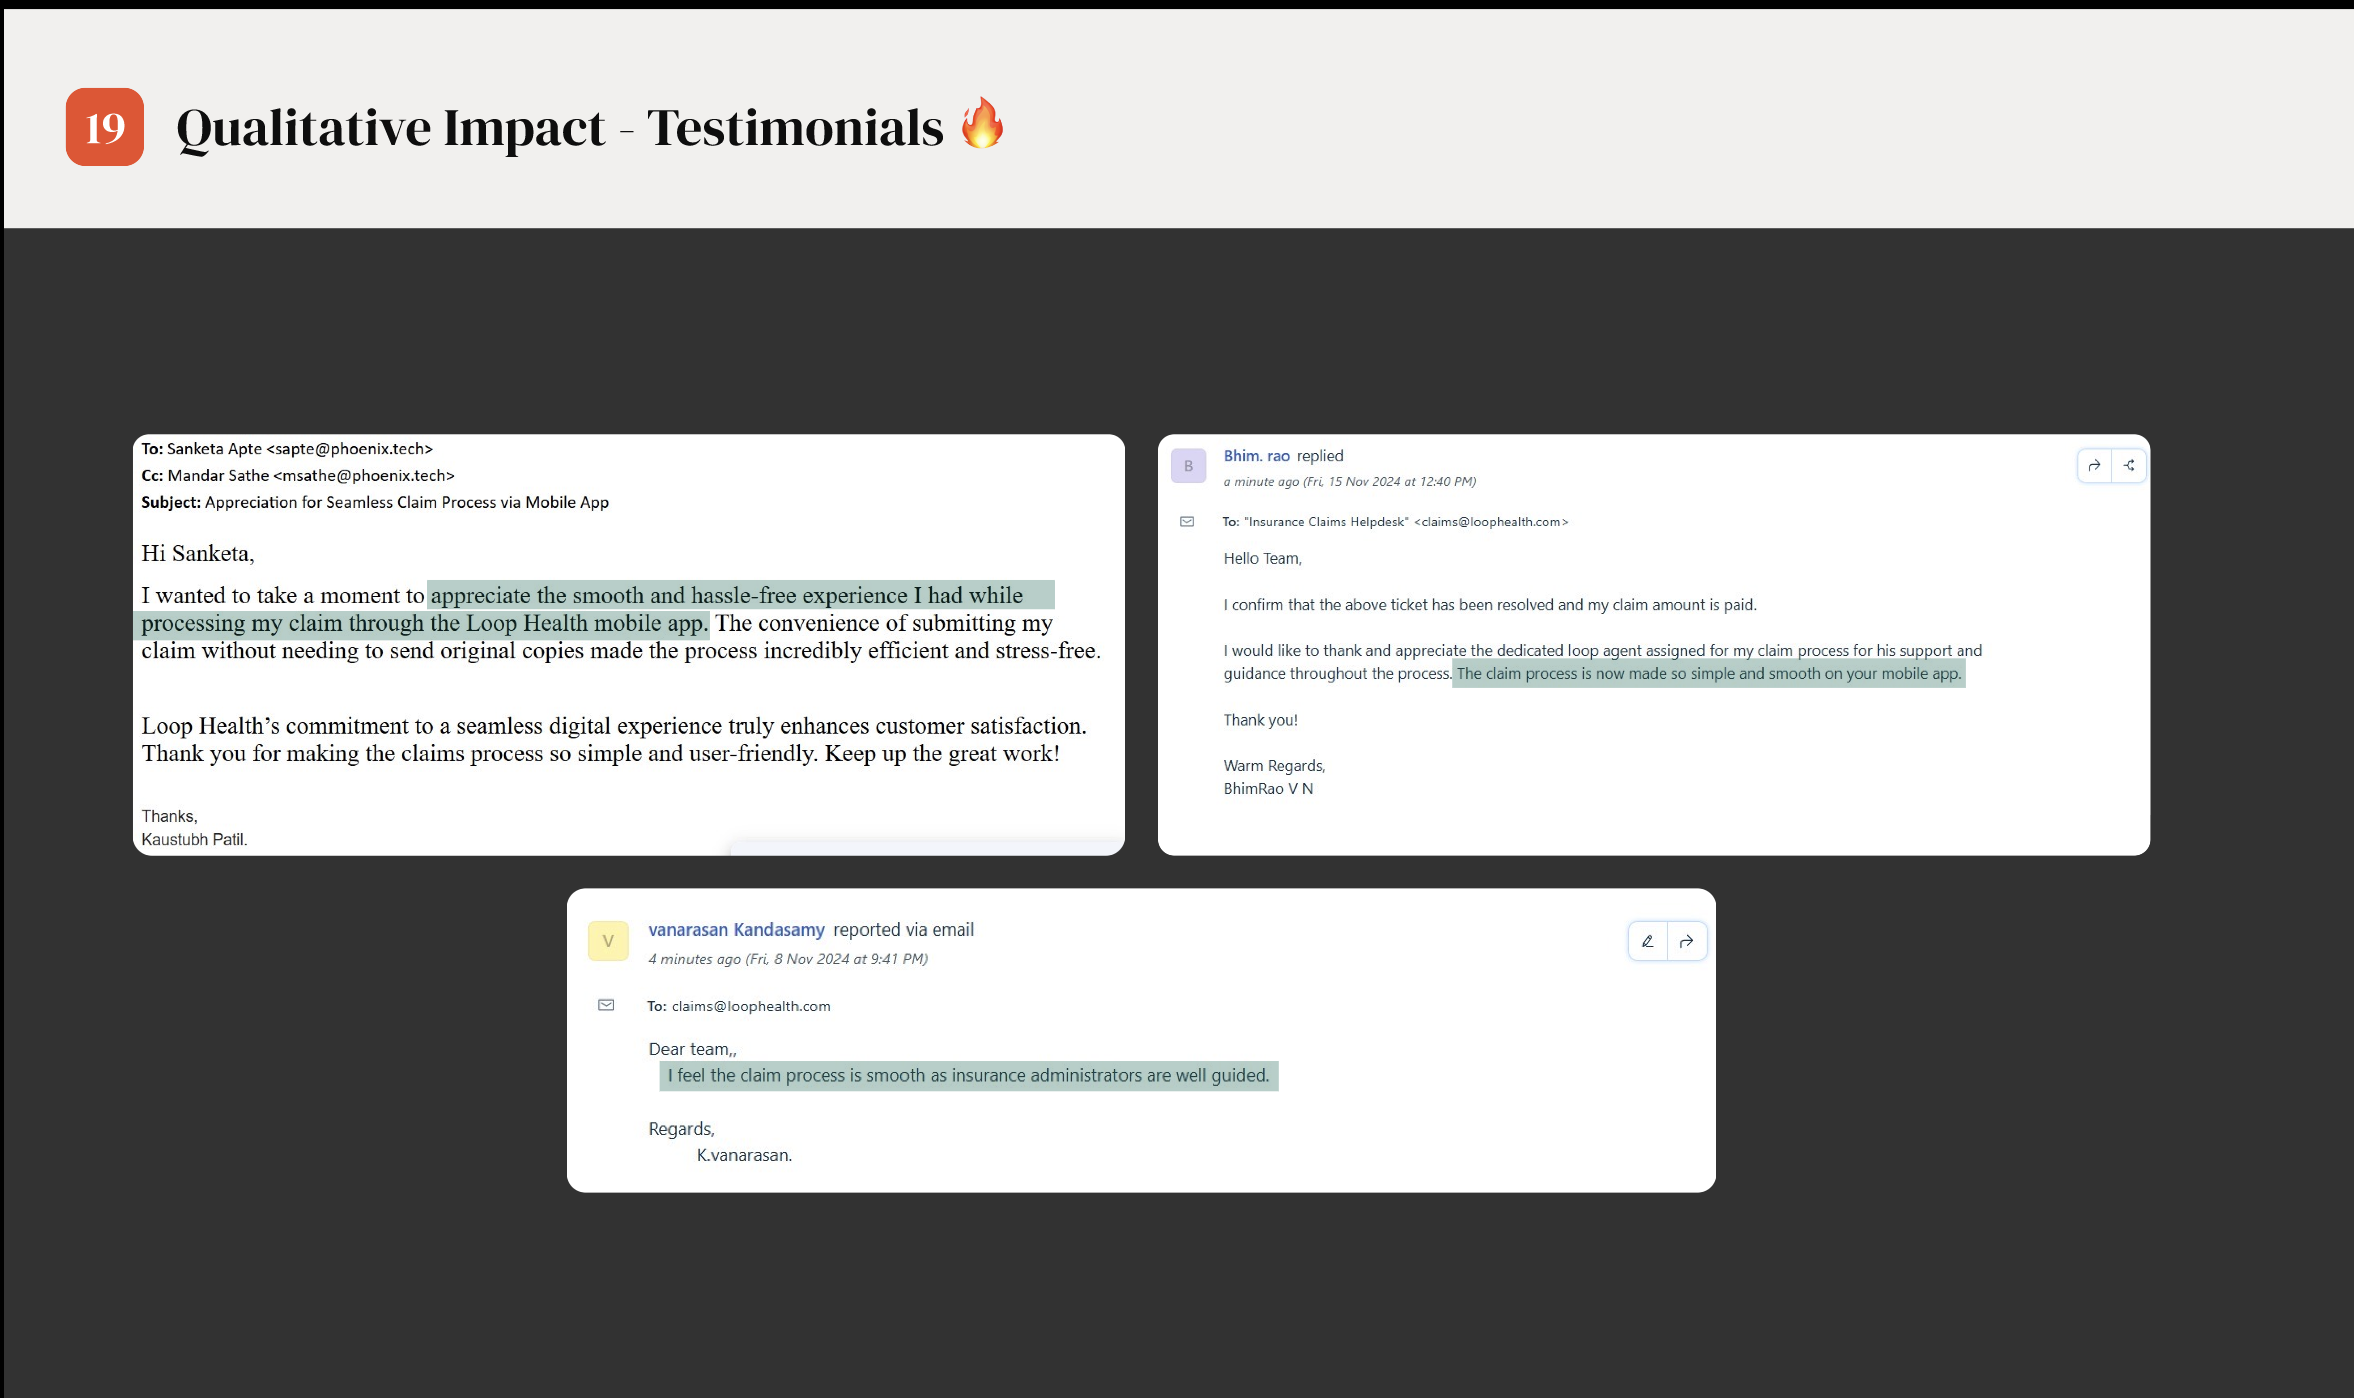Click 'Regards,' in vanarasan's email
This screenshot has height=1398, width=2354.
pyautogui.click(x=681, y=1129)
